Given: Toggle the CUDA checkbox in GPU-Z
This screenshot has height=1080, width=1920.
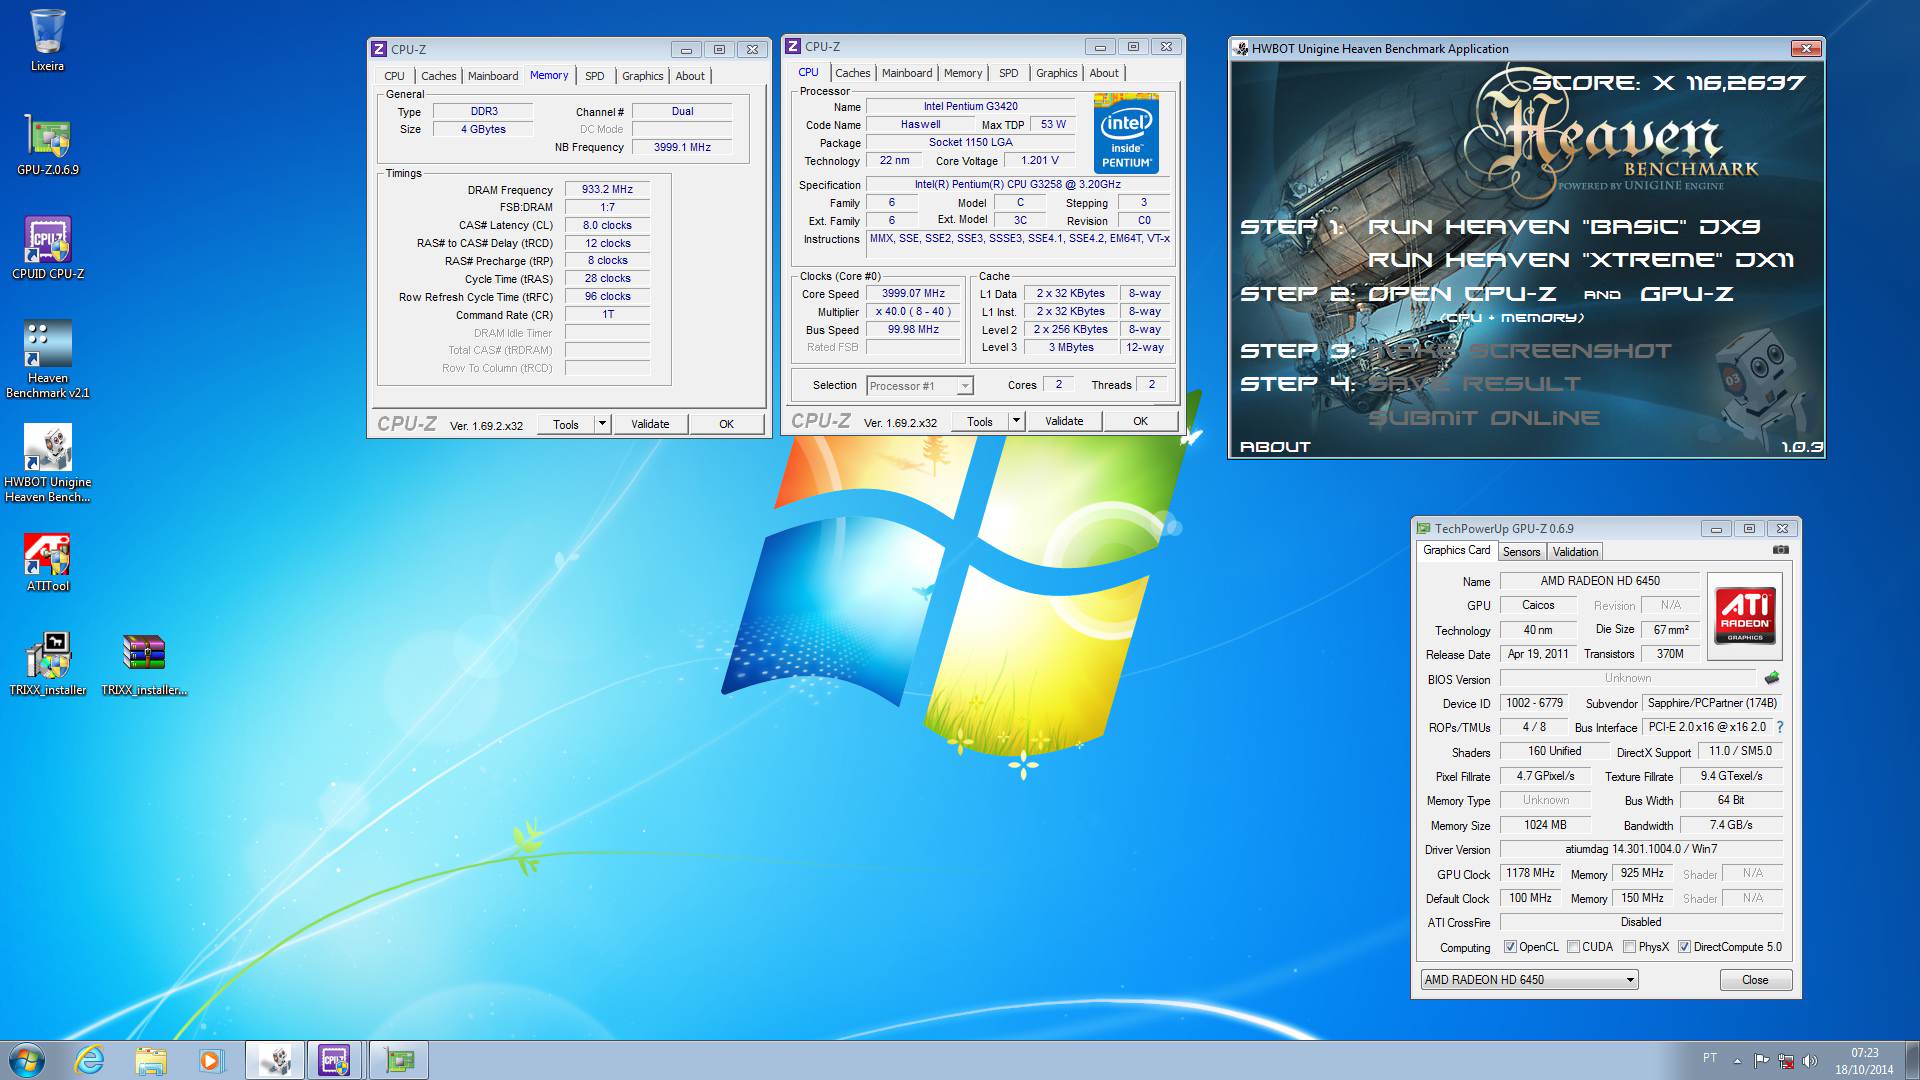Looking at the screenshot, I should pyautogui.click(x=1573, y=947).
